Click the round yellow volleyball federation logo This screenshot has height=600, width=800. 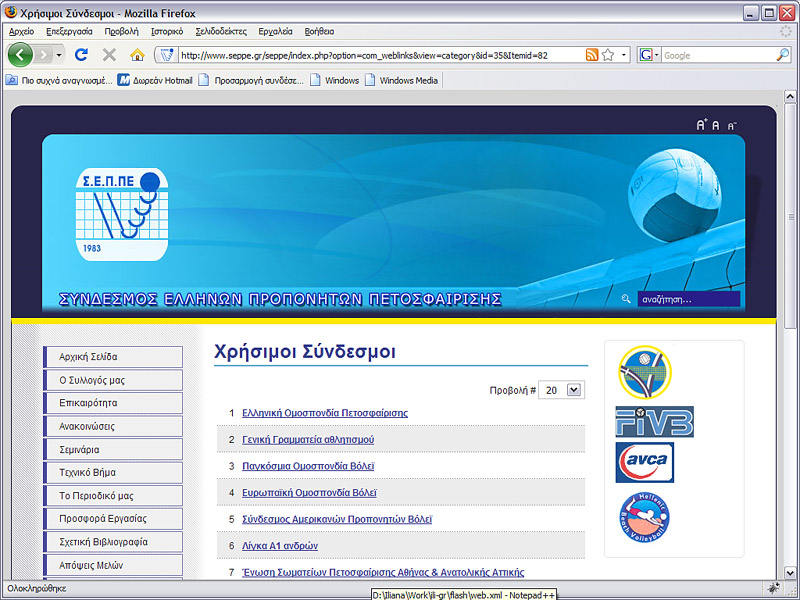[x=645, y=372]
